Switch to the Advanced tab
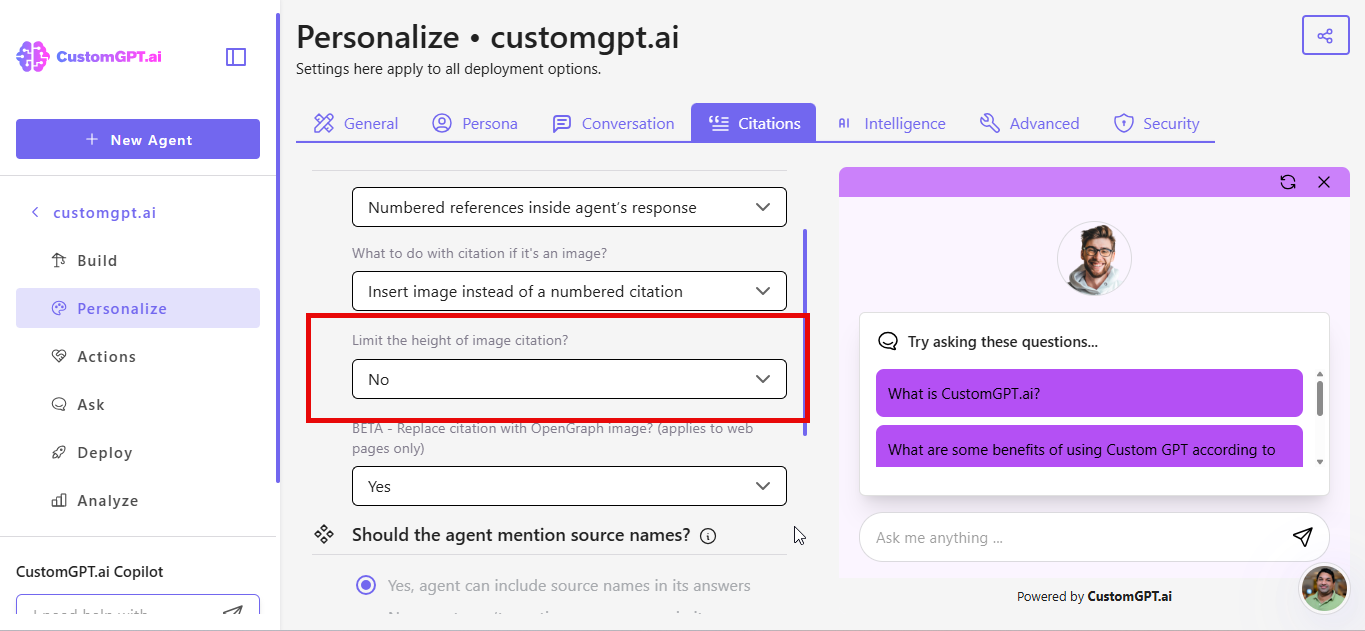 (1029, 123)
